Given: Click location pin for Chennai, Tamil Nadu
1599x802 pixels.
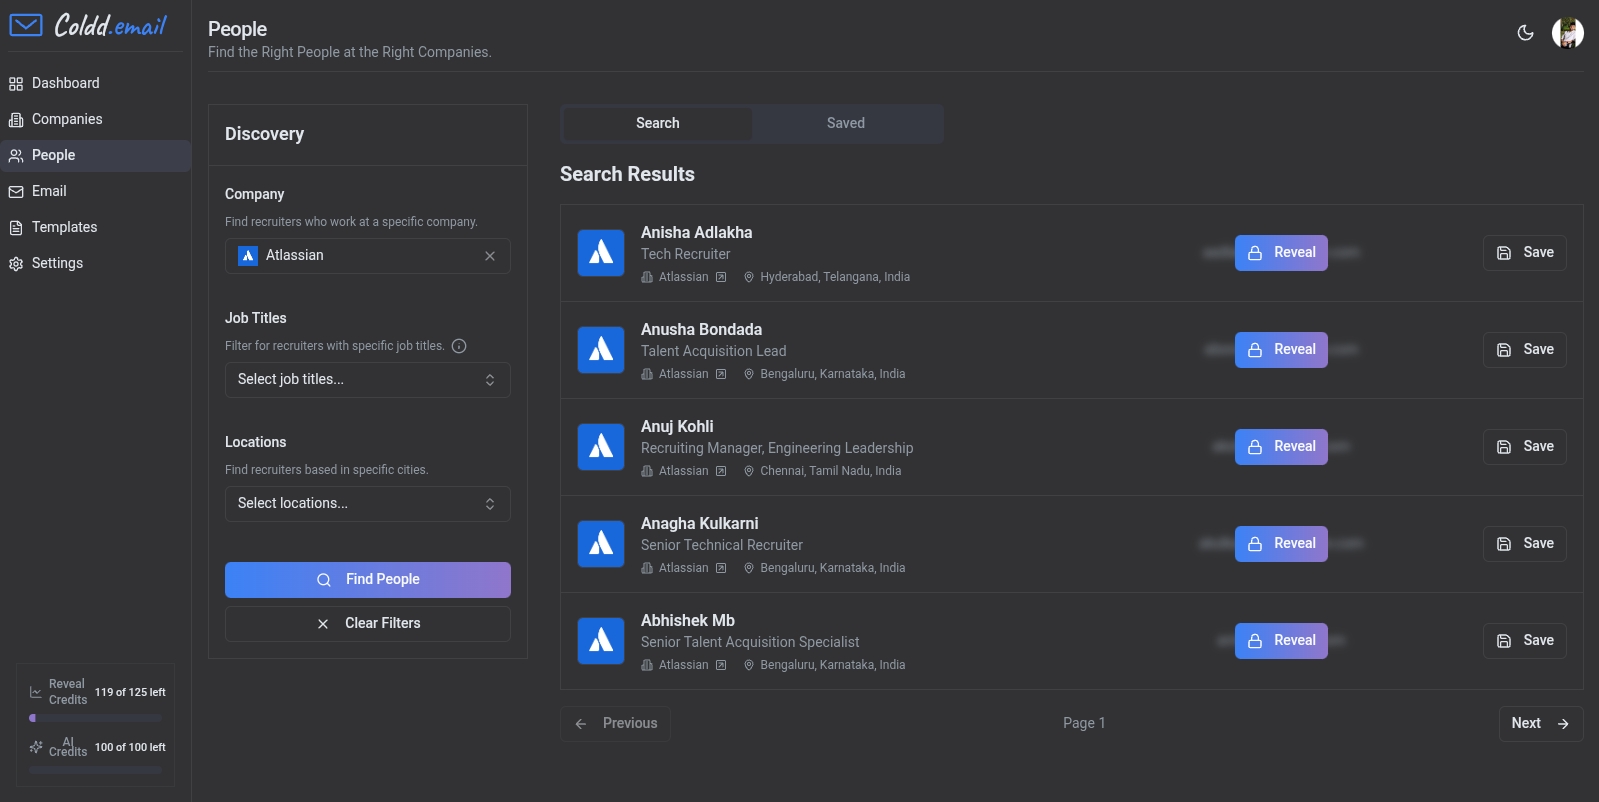Looking at the screenshot, I should [749, 471].
